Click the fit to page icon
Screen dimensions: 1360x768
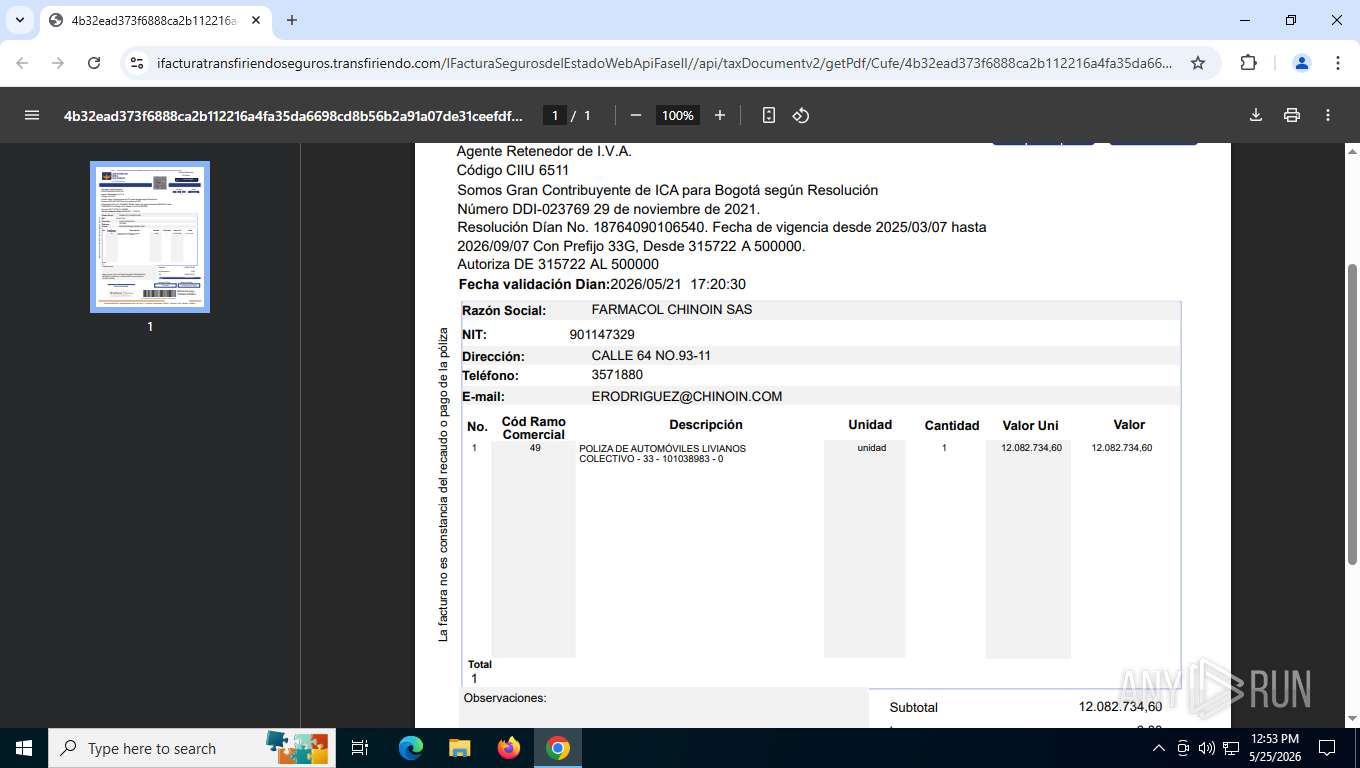click(x=768, y=115)
